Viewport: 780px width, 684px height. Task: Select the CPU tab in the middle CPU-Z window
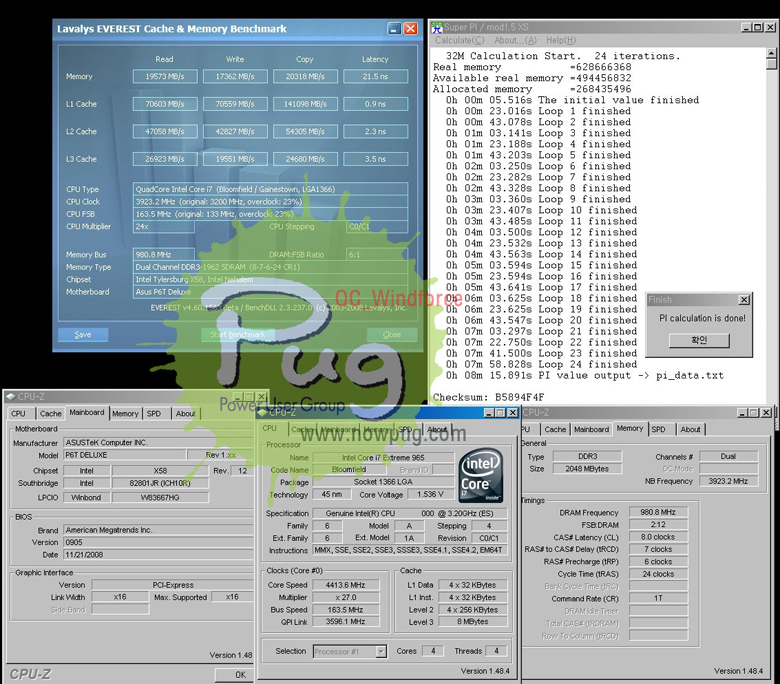pyautogui.click(x=270, y=428)
